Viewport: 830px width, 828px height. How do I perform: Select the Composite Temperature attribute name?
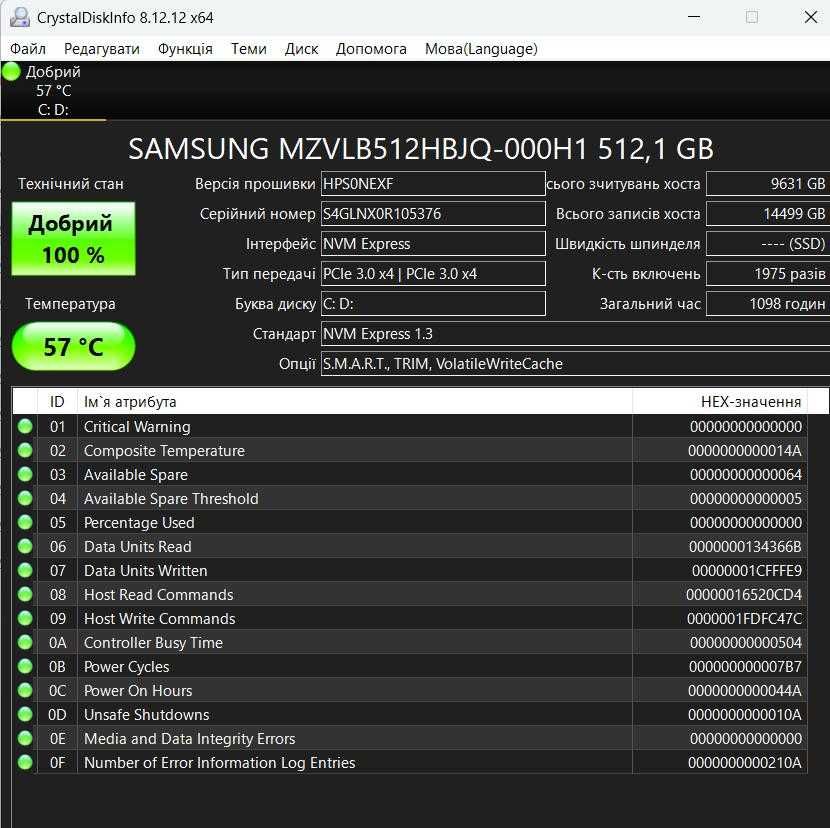coord(165,451)
